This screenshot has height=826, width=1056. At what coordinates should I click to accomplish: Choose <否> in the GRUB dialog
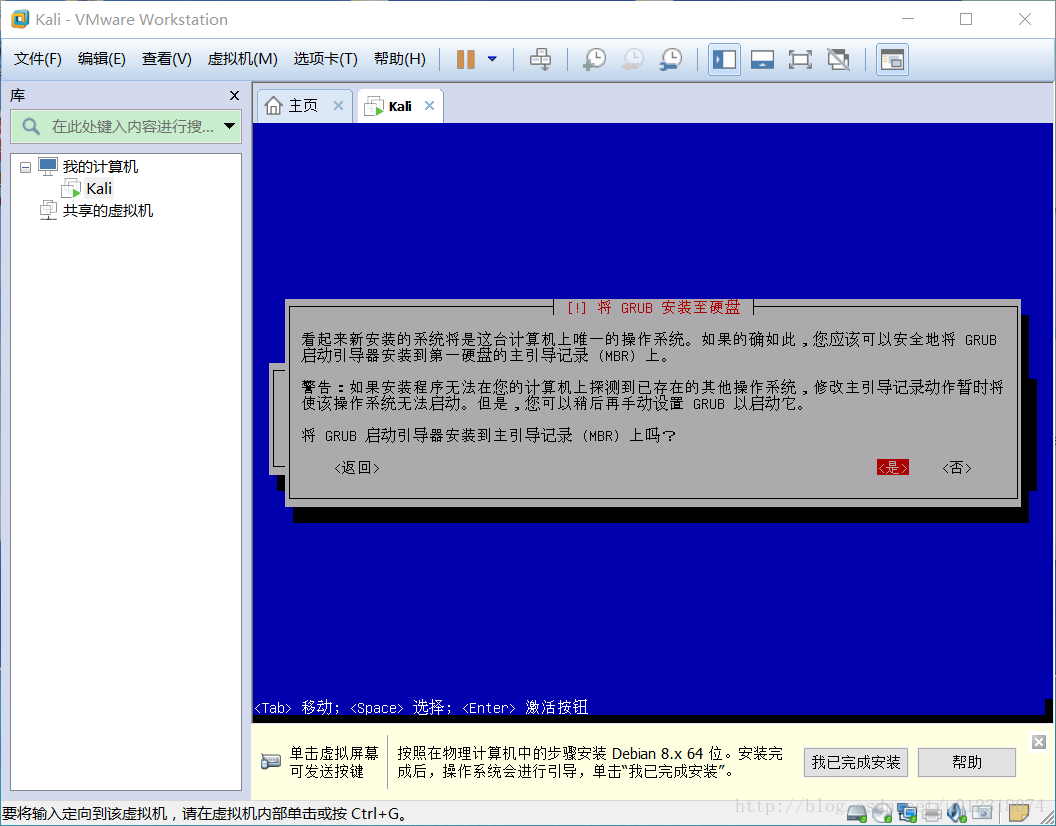(x=956, y=468)
